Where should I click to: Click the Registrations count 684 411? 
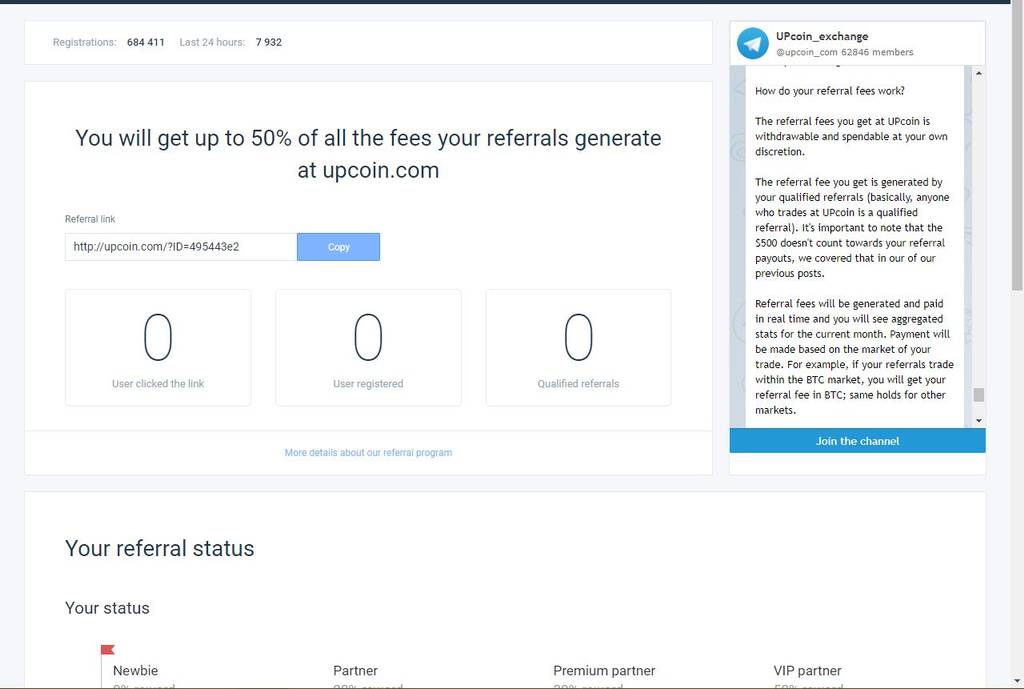[146, 43]
